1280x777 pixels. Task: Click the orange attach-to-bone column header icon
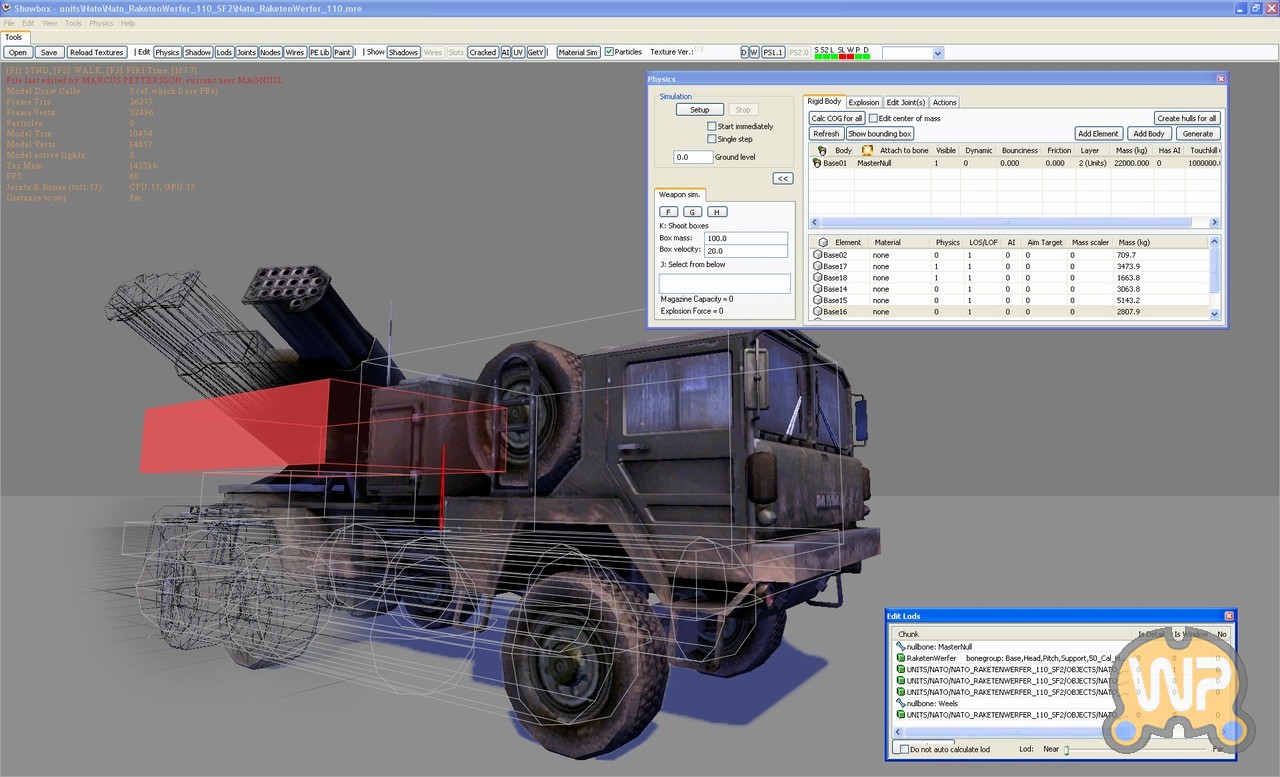[x=868, y=150]
